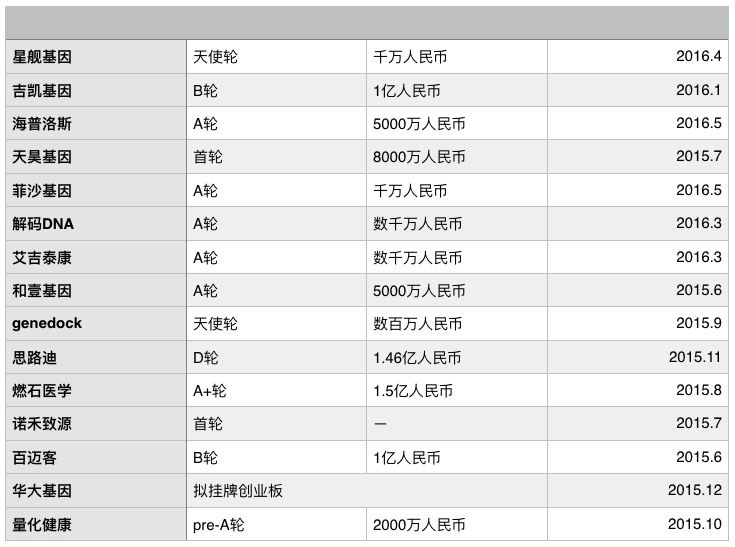Click the 2000万人民币 amount cell
Screen dimensions: 735x547
456,524
